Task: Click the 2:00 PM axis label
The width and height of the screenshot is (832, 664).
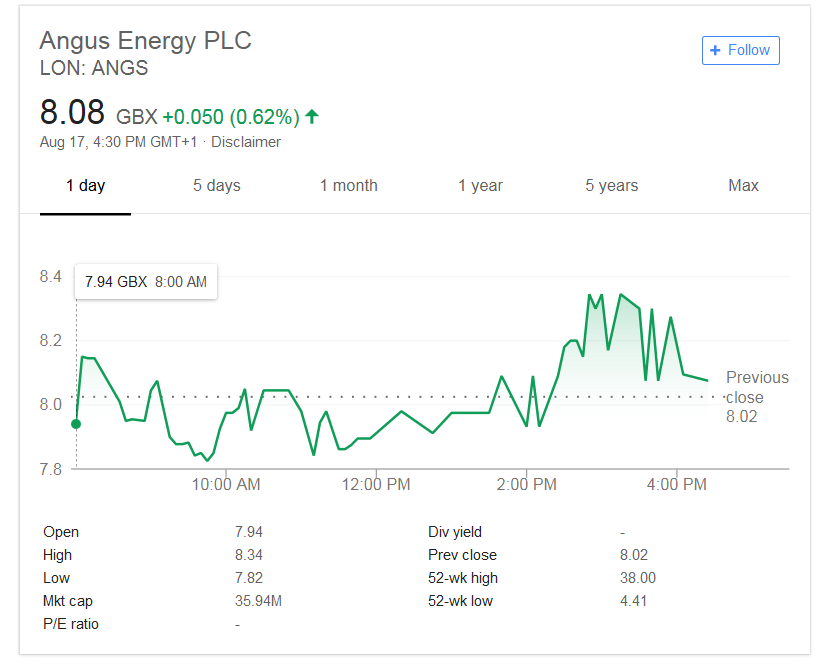Action: (526, 484)
